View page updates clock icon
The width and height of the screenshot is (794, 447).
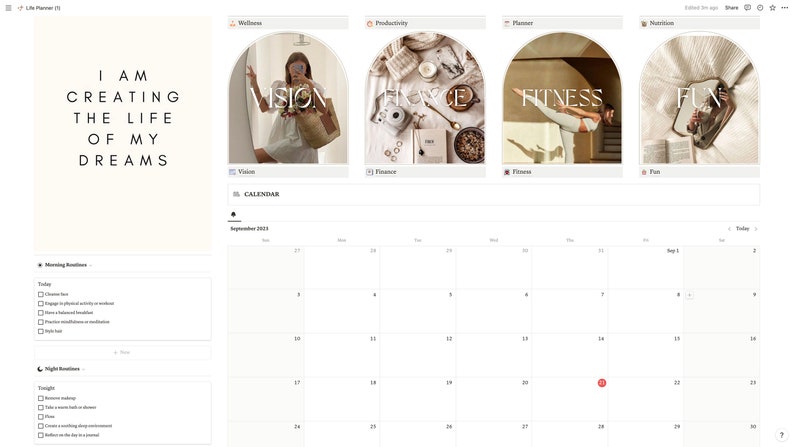760,8
